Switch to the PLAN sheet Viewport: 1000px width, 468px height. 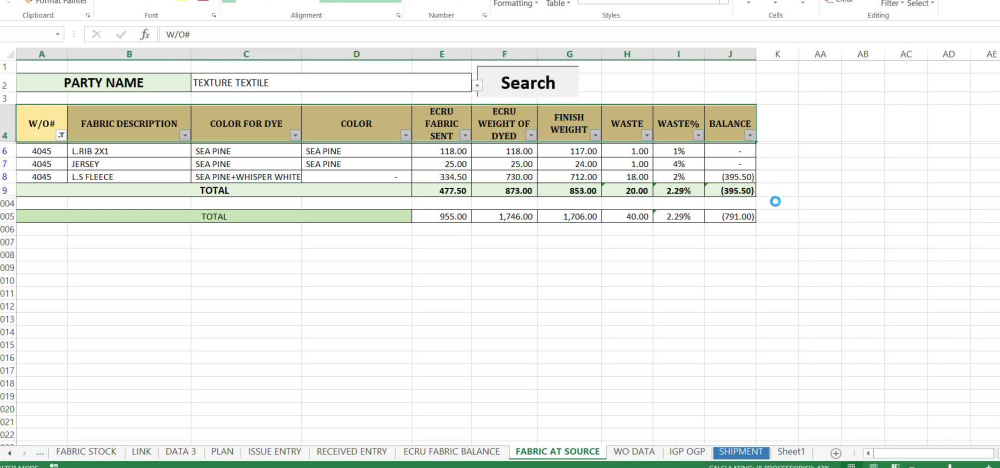pyautogui.click(x=222, y=451)
